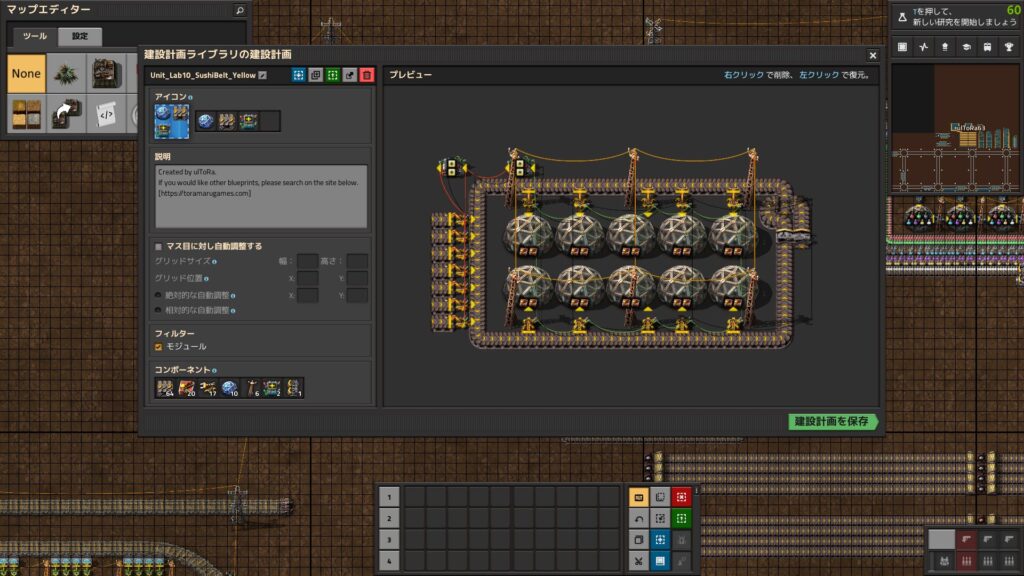Click the blue blueprint book shortcut button
Screen dimensions: 1024x576
coord(660,561)
